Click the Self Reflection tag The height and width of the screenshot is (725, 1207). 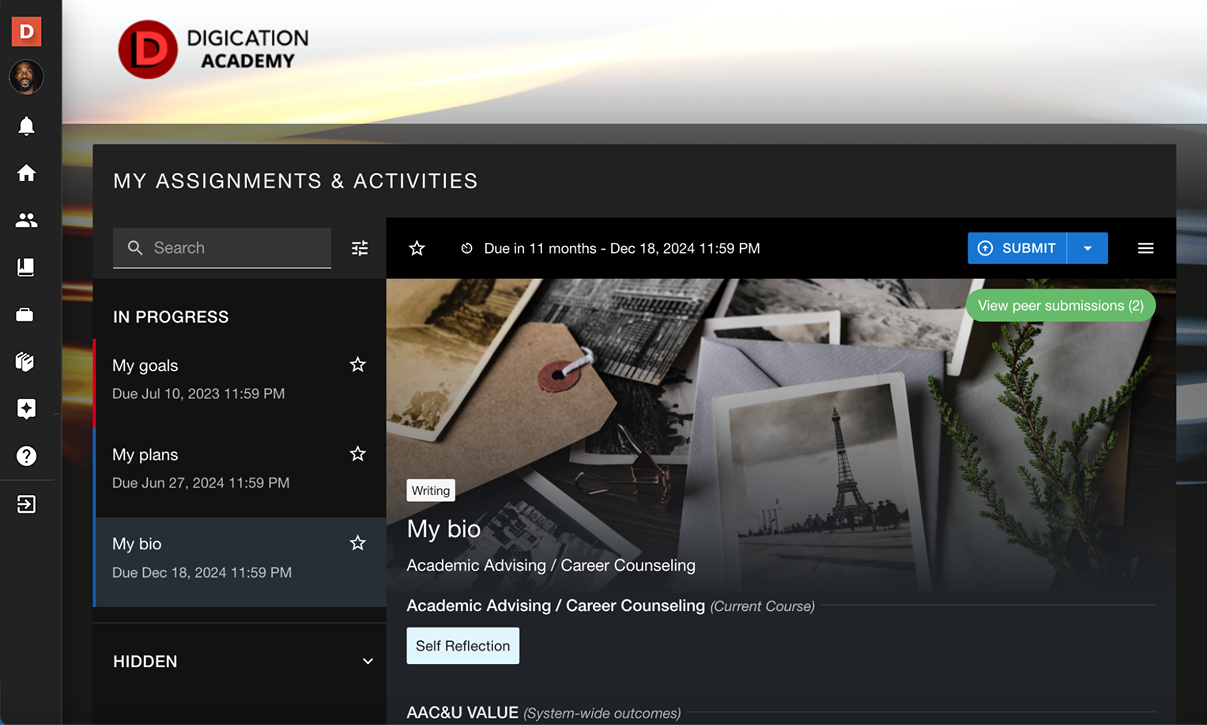pos(463,646)
